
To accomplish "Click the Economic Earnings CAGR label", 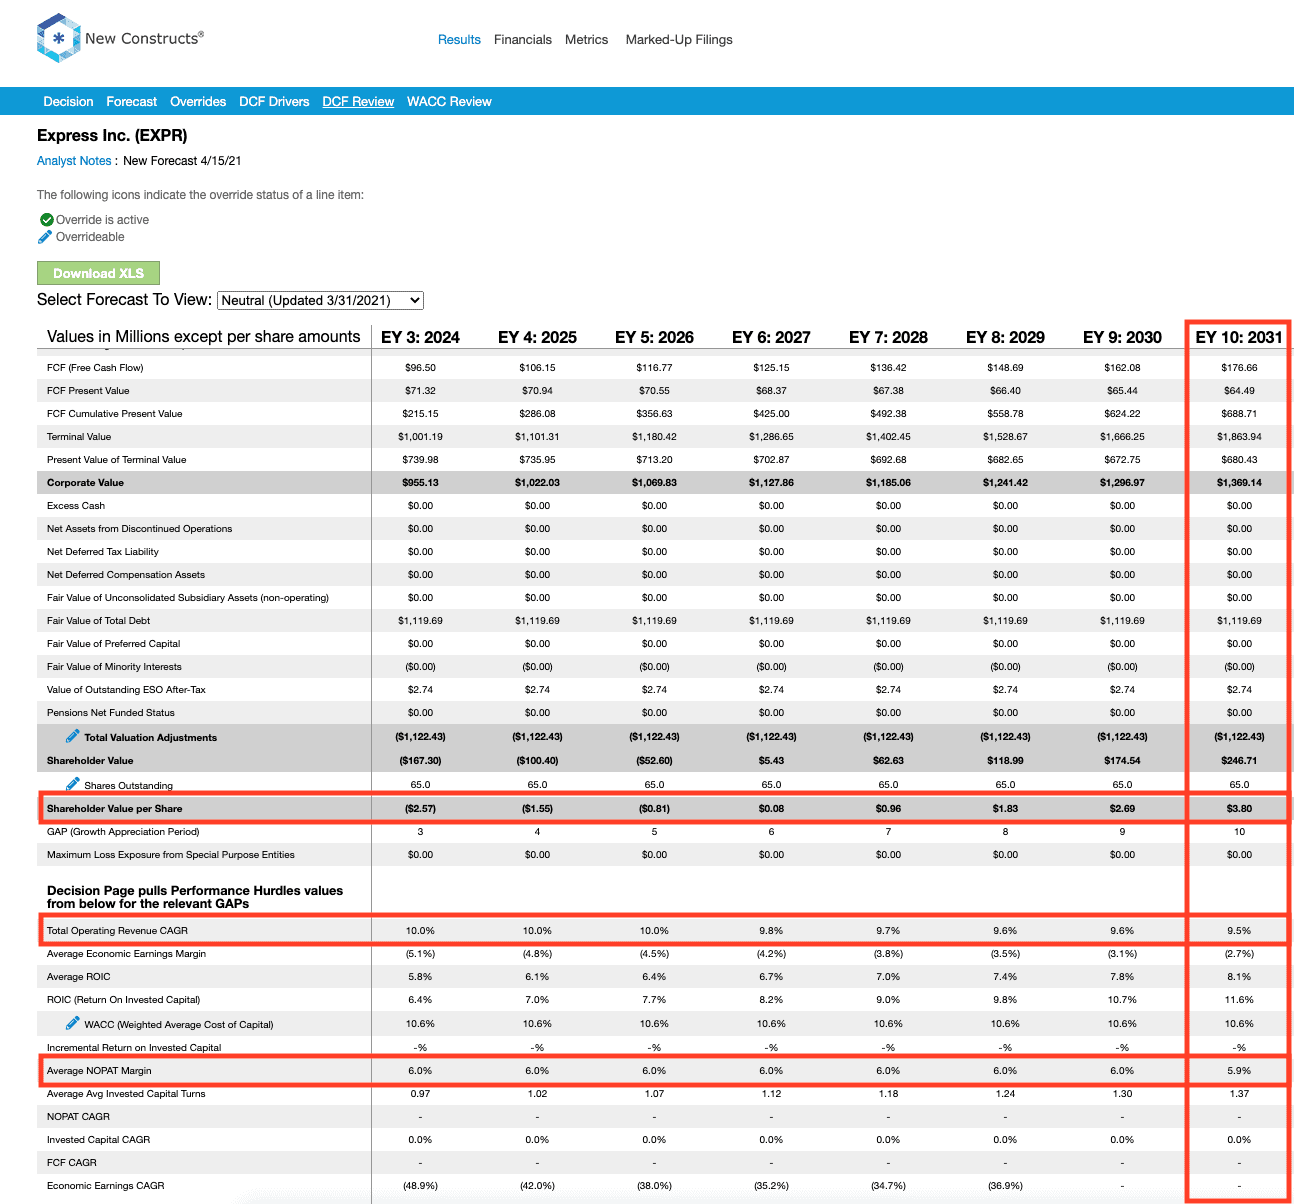I will (105, 1186).
